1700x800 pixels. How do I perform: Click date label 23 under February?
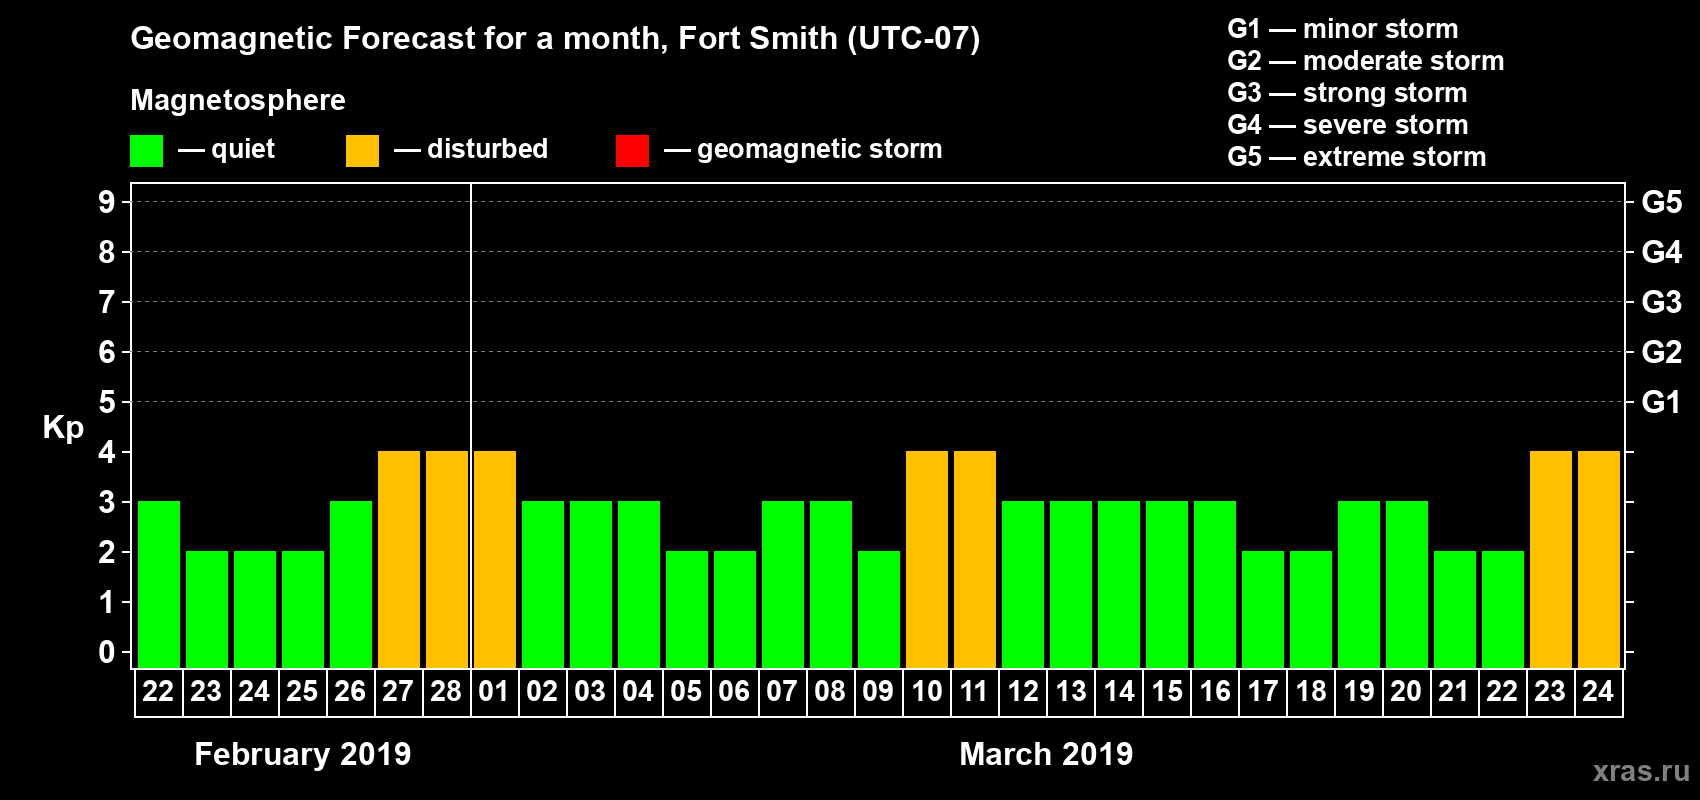tap(206, 692)
